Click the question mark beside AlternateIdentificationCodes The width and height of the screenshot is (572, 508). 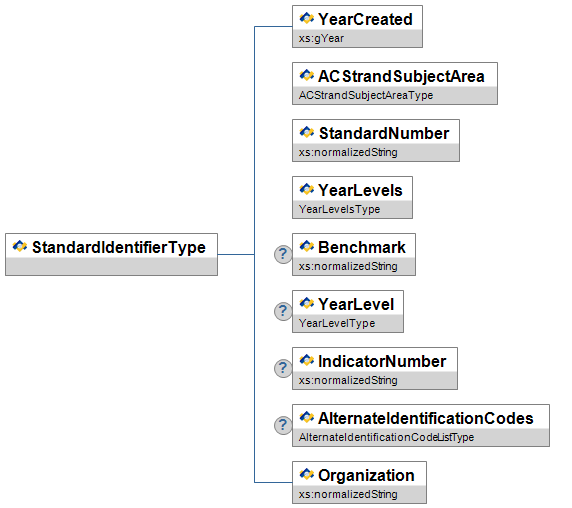click(283, 425)
